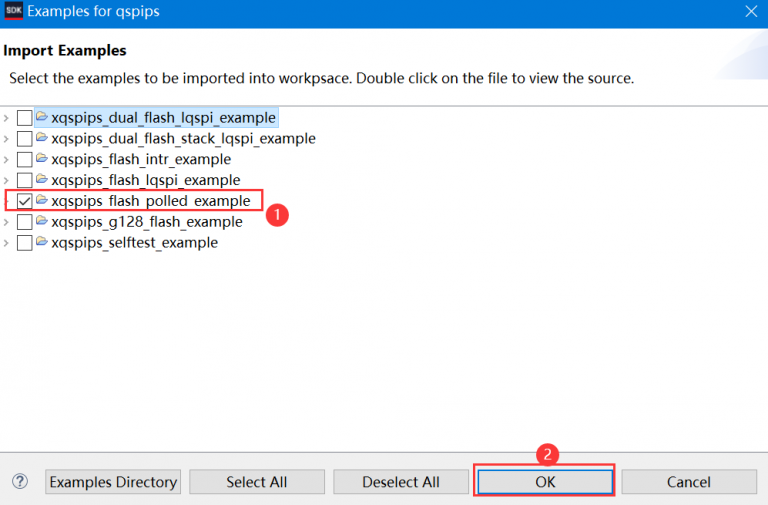Click folder icon beside xqspips_selftest_example
The width and height of the screenshot is (768, 505).
click(42, 242)
